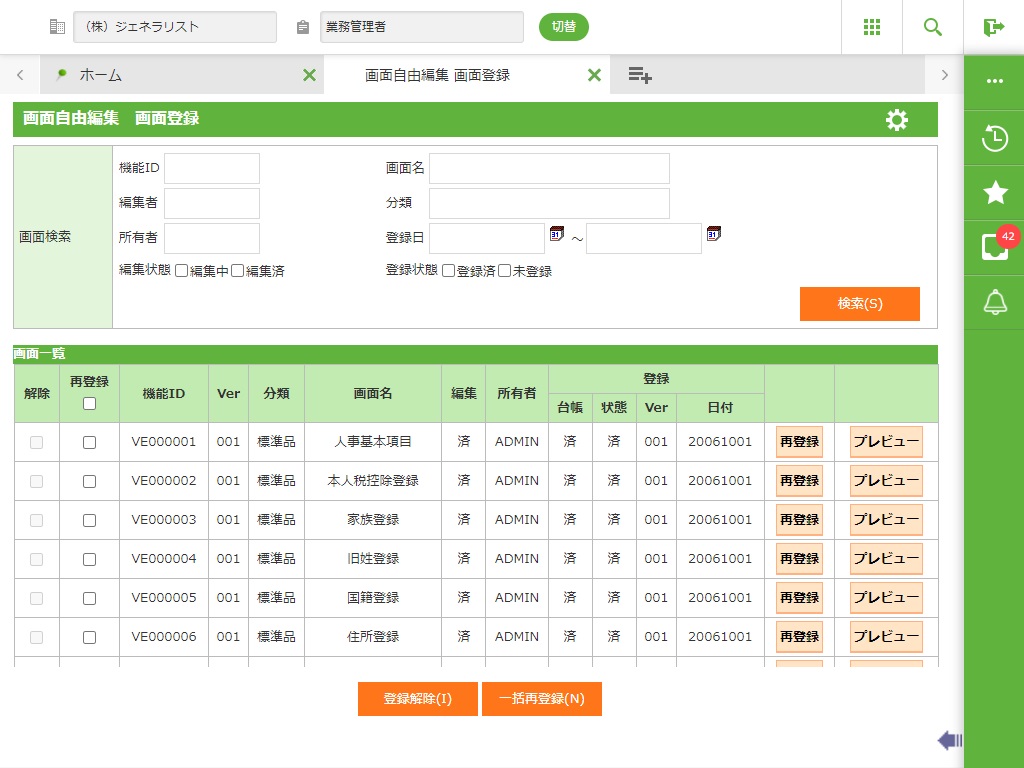
Task: Switch to the ホーム tab
Action: (100, 75)
